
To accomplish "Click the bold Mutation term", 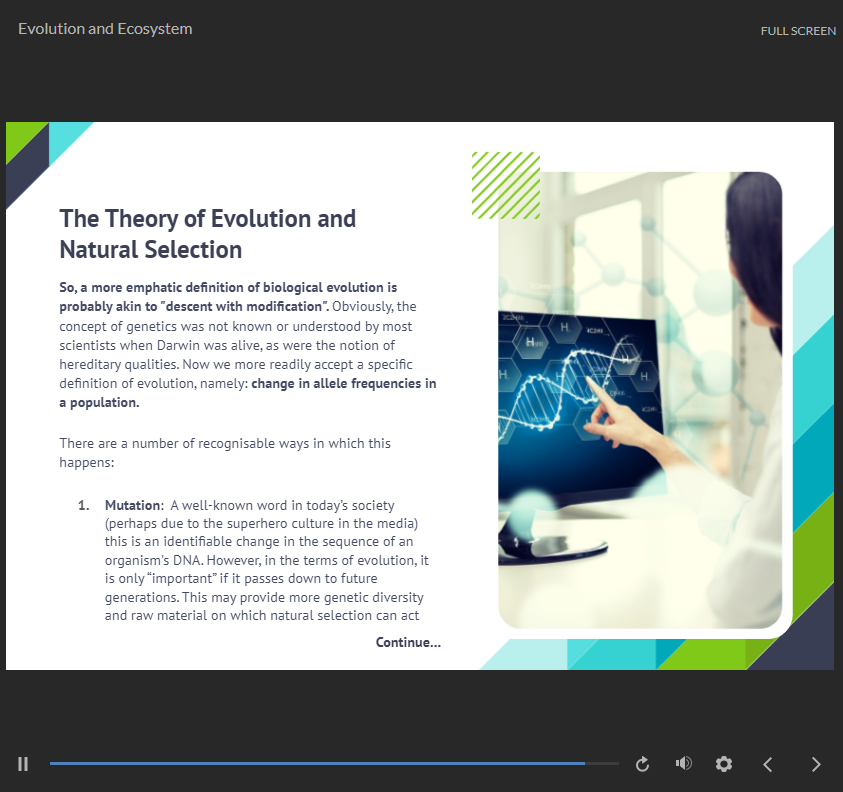I will (x=132, y=505).
